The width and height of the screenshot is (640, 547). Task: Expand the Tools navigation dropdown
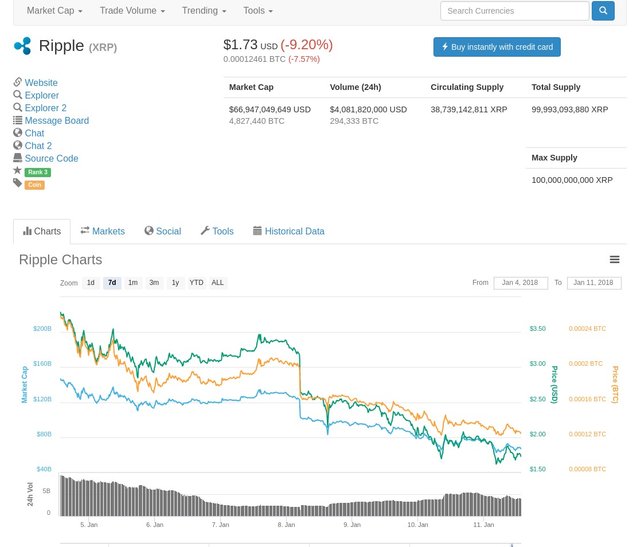pos(258,11)
